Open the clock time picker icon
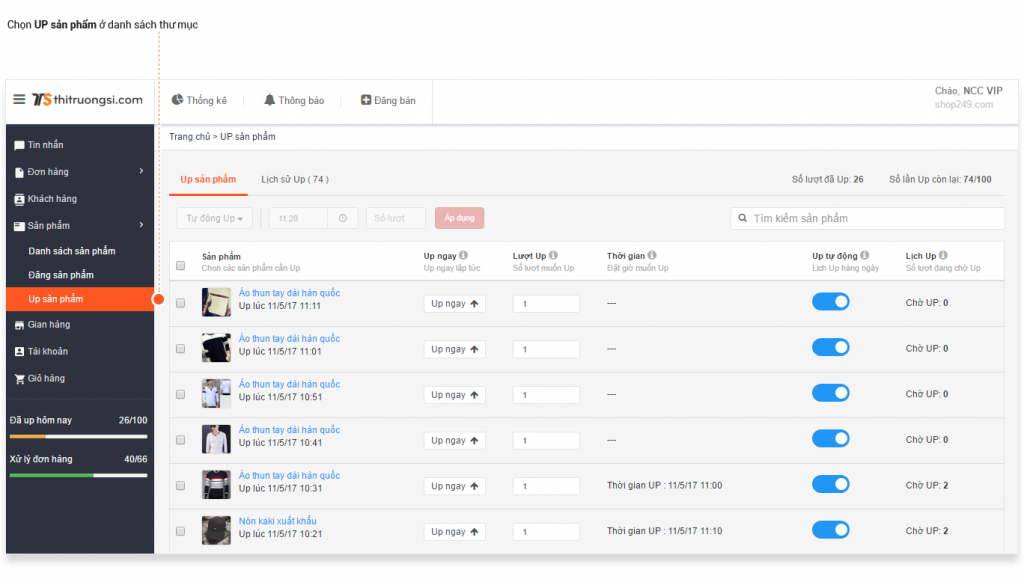The width and height of the screenshot is (1024, 585). tap(343, 218)
